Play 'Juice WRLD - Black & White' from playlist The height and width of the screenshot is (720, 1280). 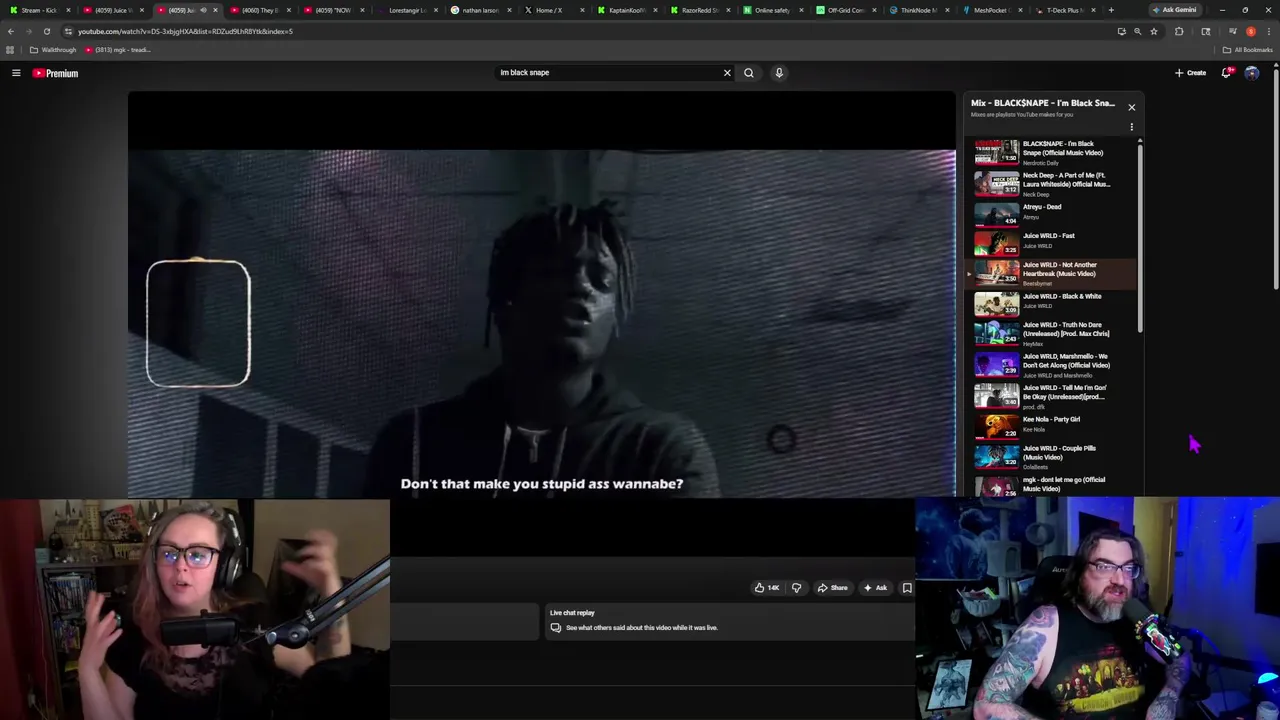coord(1052,303)
